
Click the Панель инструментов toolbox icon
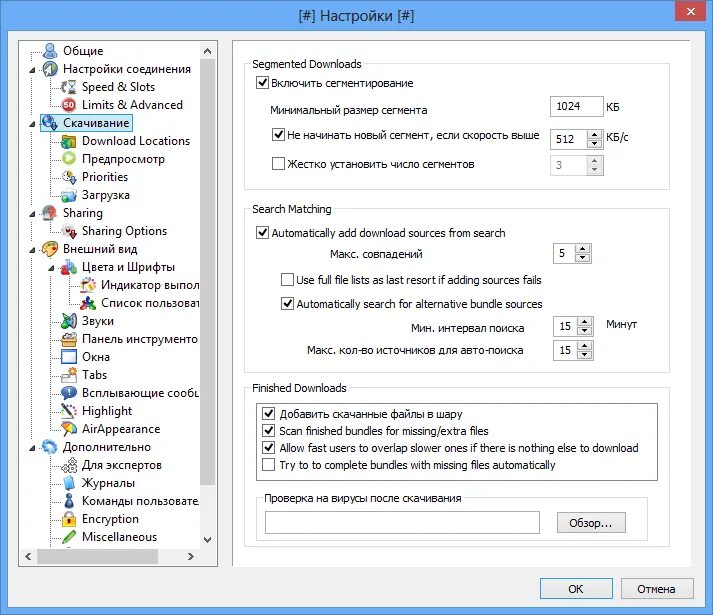69,339
